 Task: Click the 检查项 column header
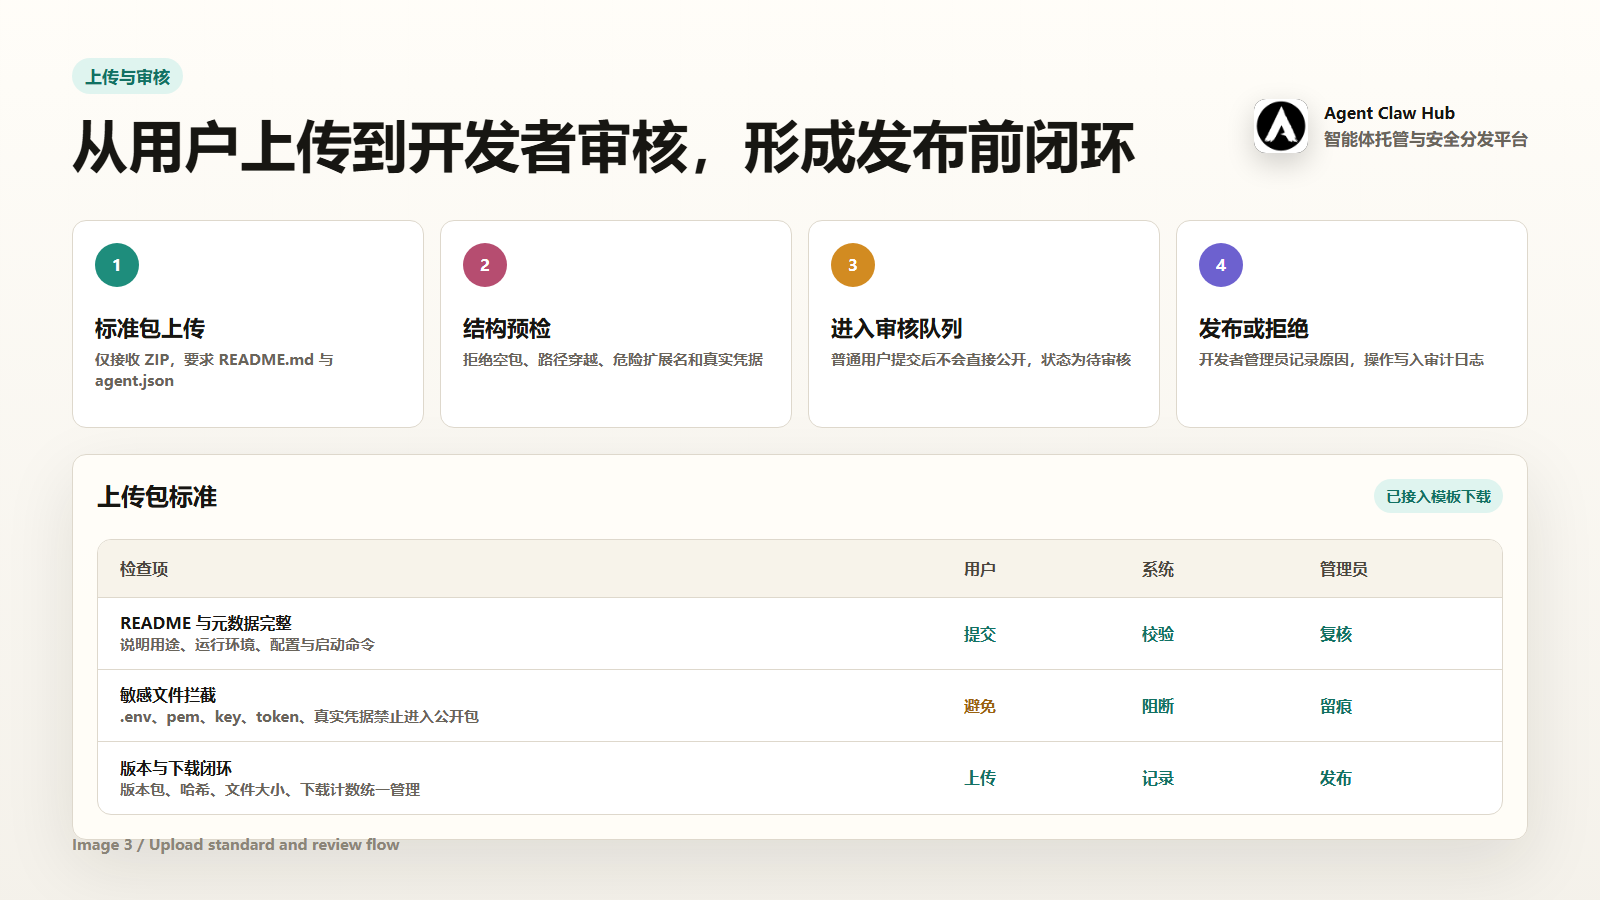click(144, 569)
